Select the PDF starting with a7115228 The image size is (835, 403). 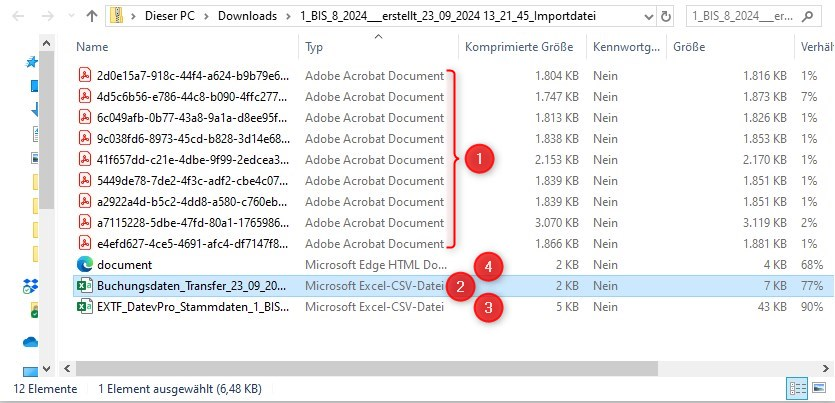[x=192, y=223]
